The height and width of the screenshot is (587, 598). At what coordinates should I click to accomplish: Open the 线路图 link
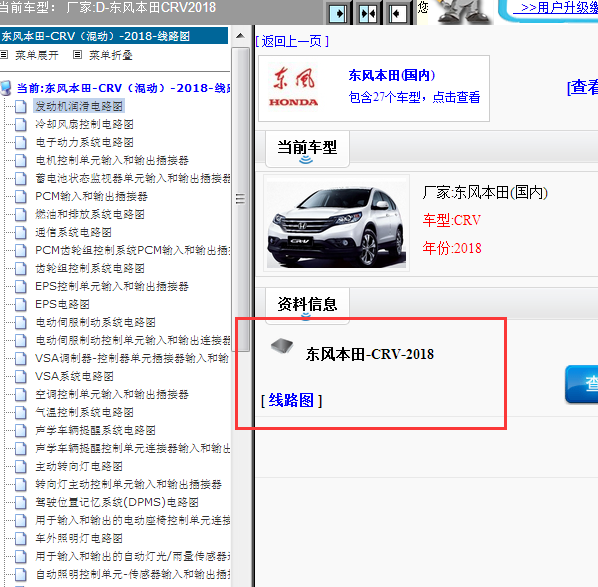[x=291, y=400]
